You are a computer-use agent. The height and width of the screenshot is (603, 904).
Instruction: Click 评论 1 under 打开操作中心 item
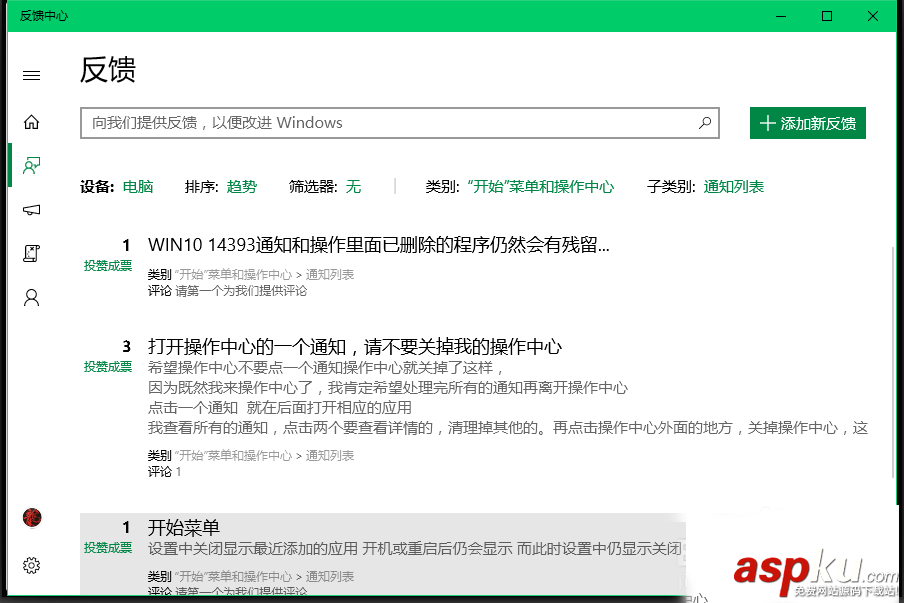[x=164, y=472]
